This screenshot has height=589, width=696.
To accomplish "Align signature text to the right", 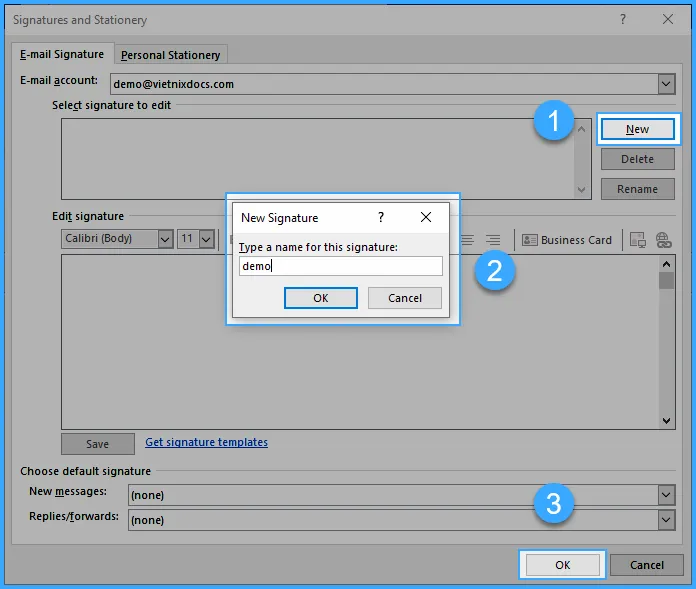I will click(493, 240).
